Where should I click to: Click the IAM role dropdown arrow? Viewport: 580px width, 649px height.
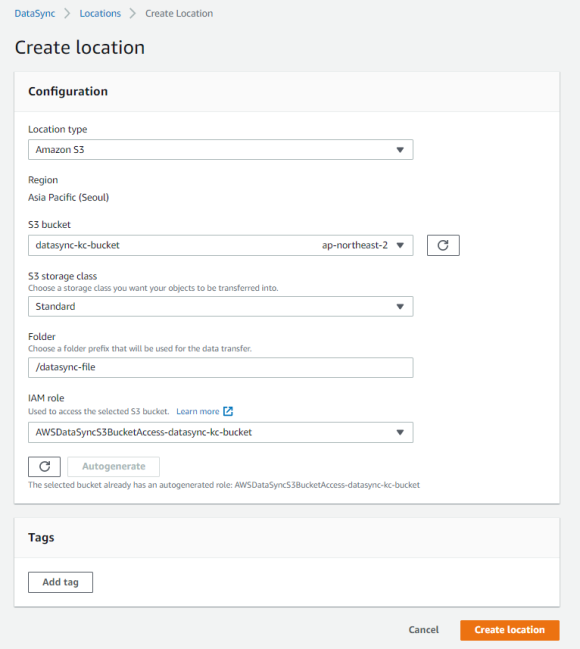tap(400, 433)
